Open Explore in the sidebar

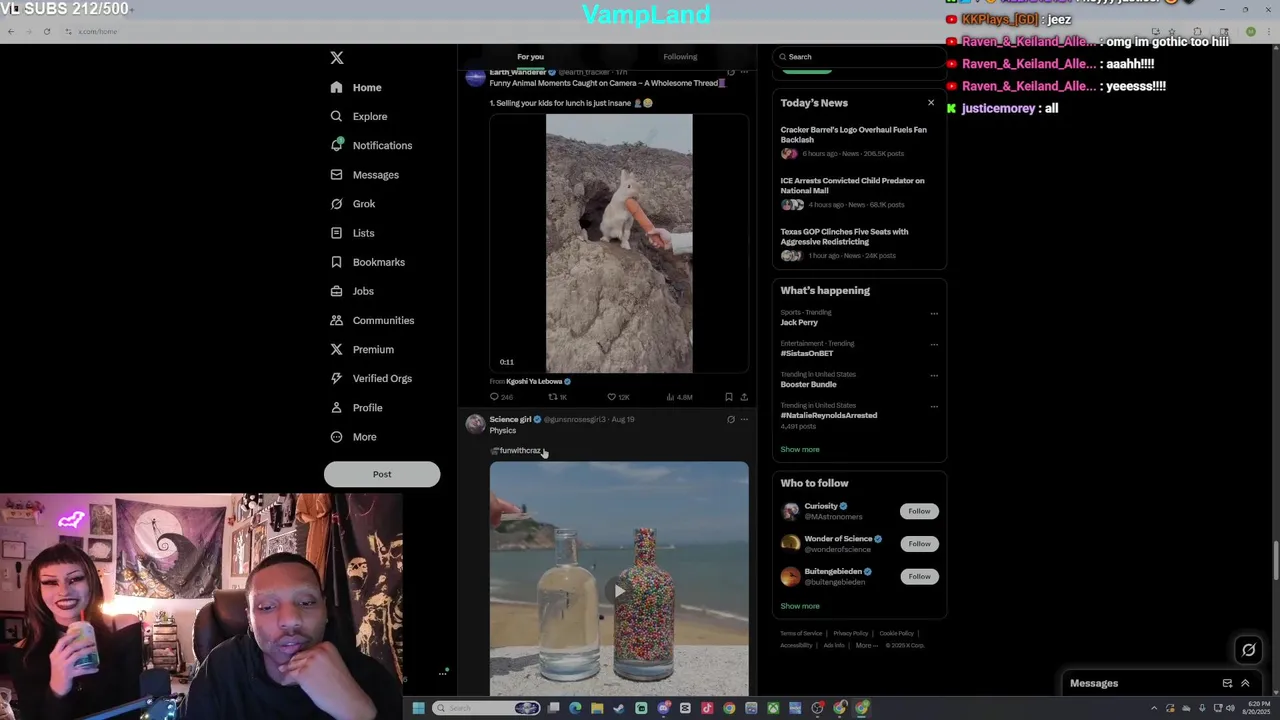pyautogui.click(x=359, y=116)
